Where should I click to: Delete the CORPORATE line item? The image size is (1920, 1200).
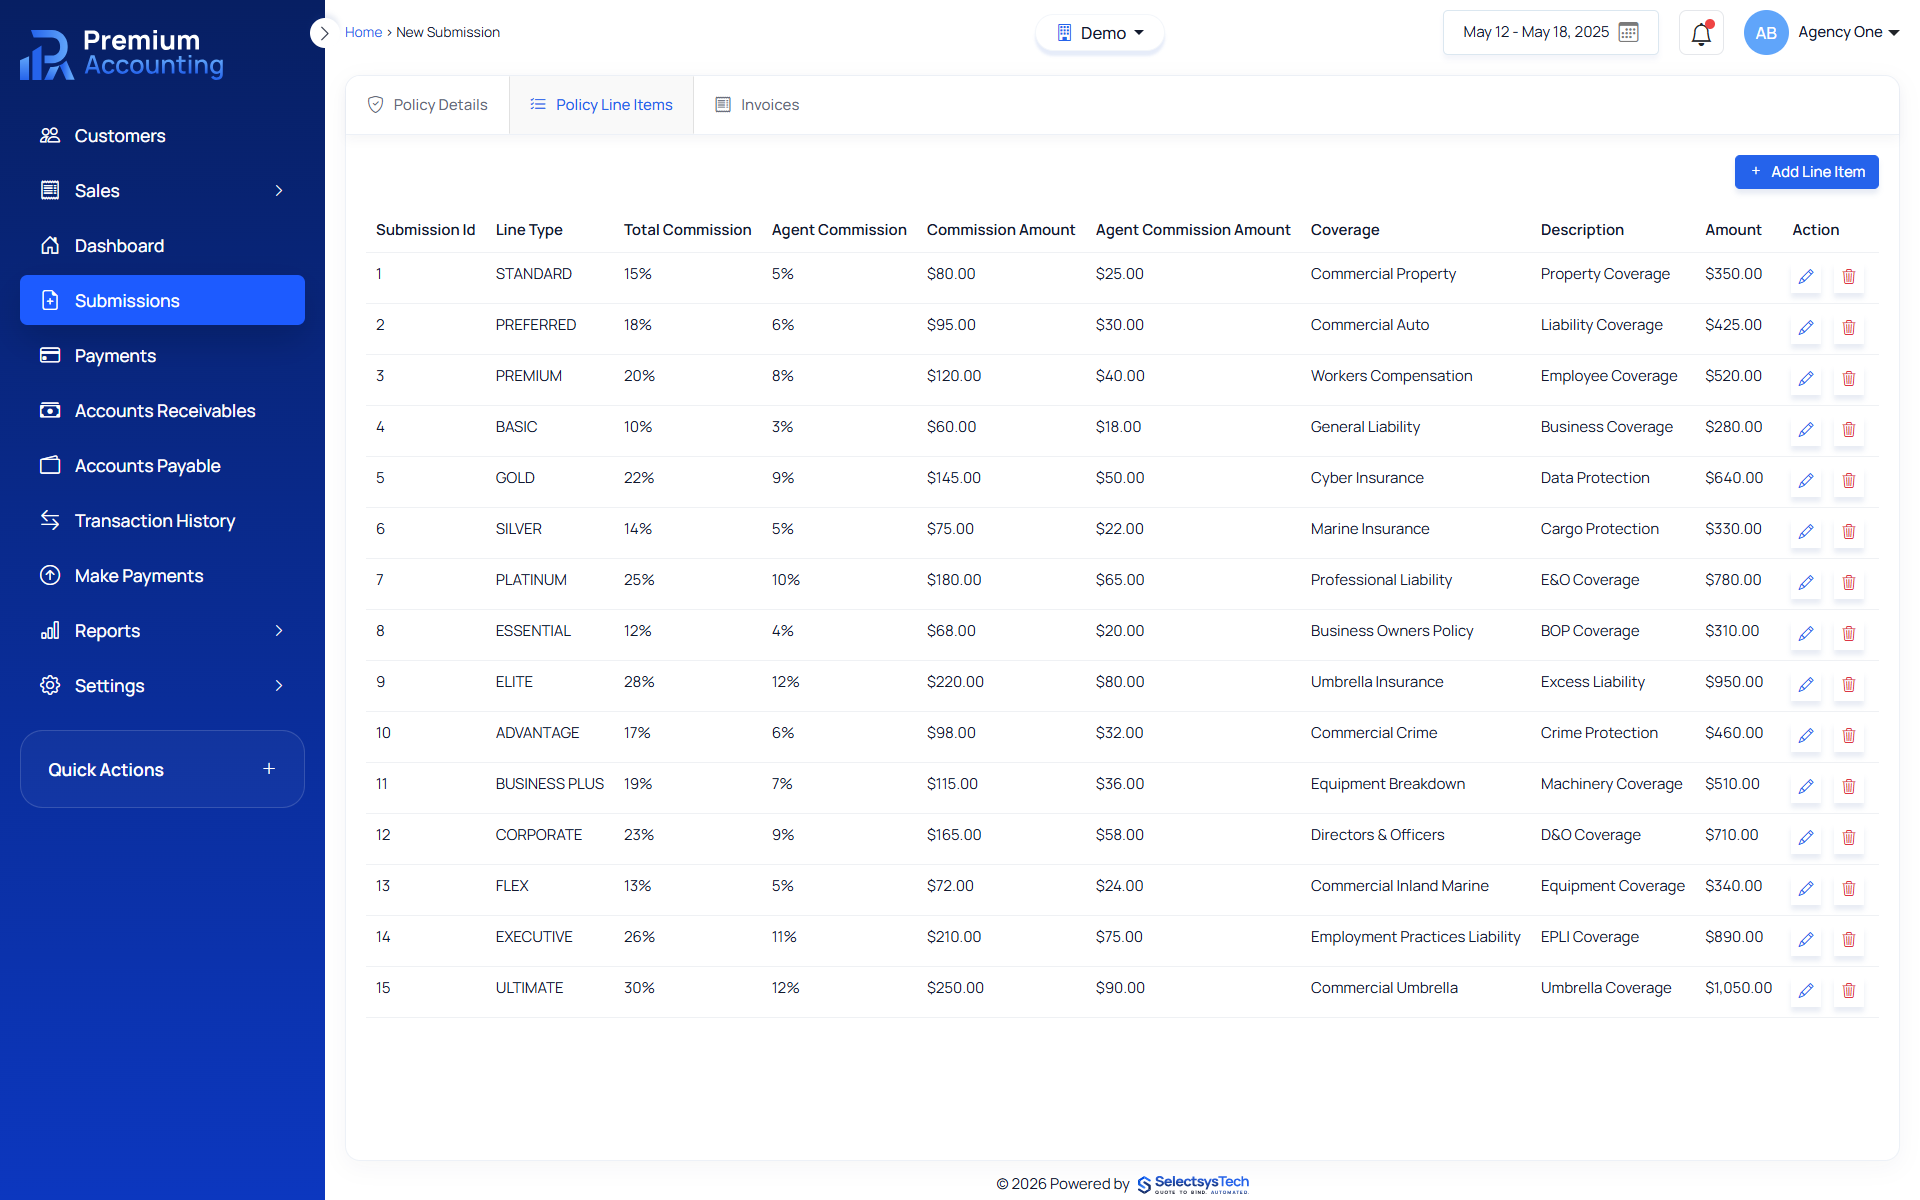[1849, 838]
